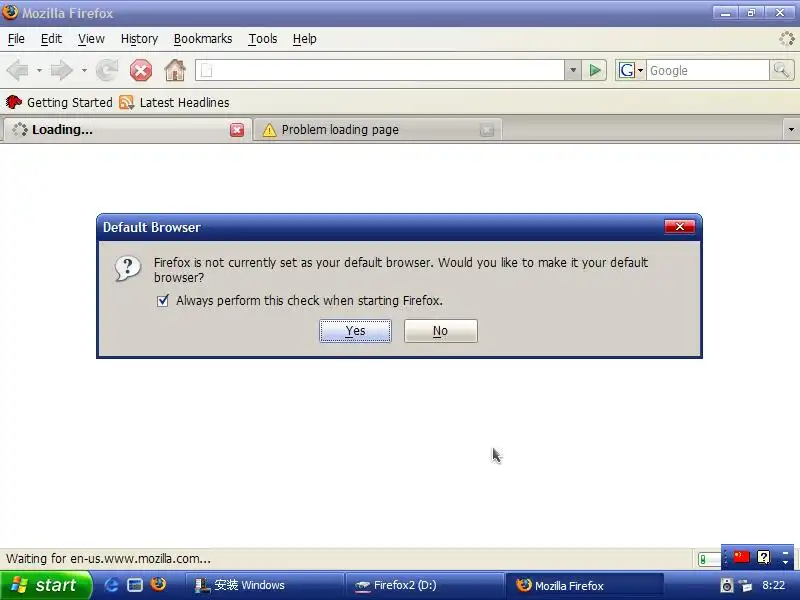Screen dimensions: 800x600
Task: Open the Bookmarks menu
Action: click(203, 39)
